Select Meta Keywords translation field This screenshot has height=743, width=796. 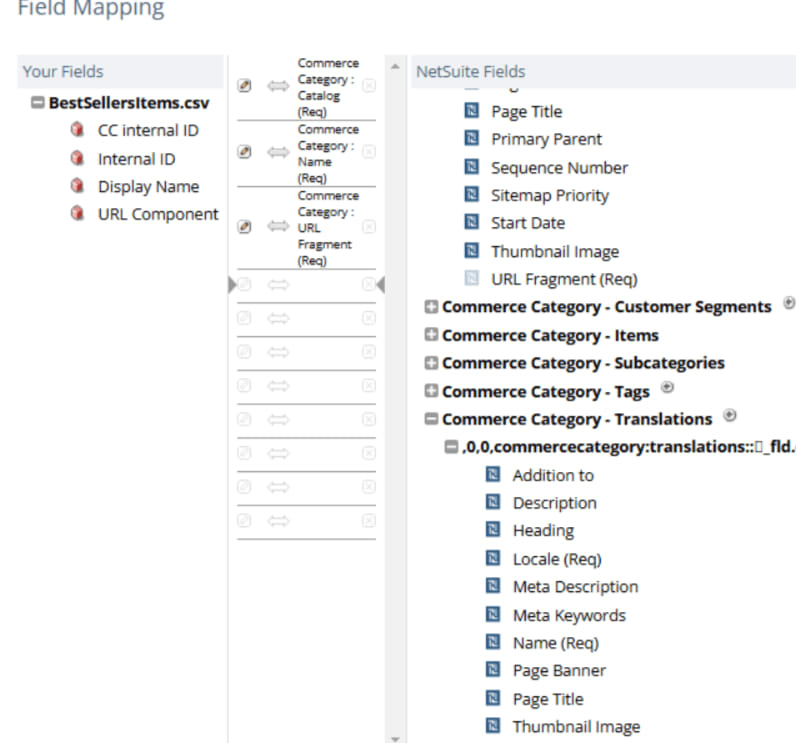pos(569,615)
